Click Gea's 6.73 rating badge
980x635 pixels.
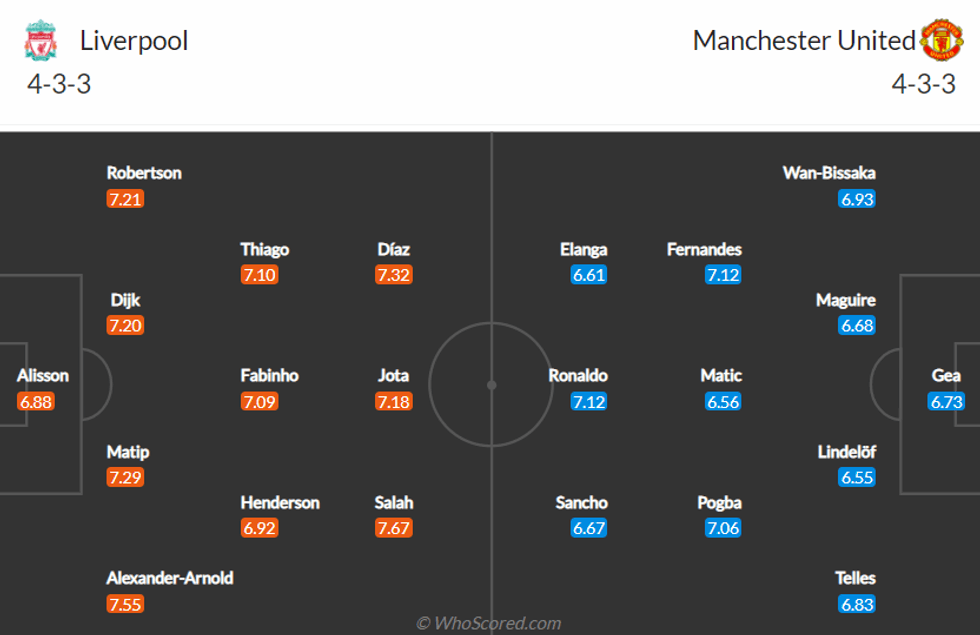tap(946, 402)
